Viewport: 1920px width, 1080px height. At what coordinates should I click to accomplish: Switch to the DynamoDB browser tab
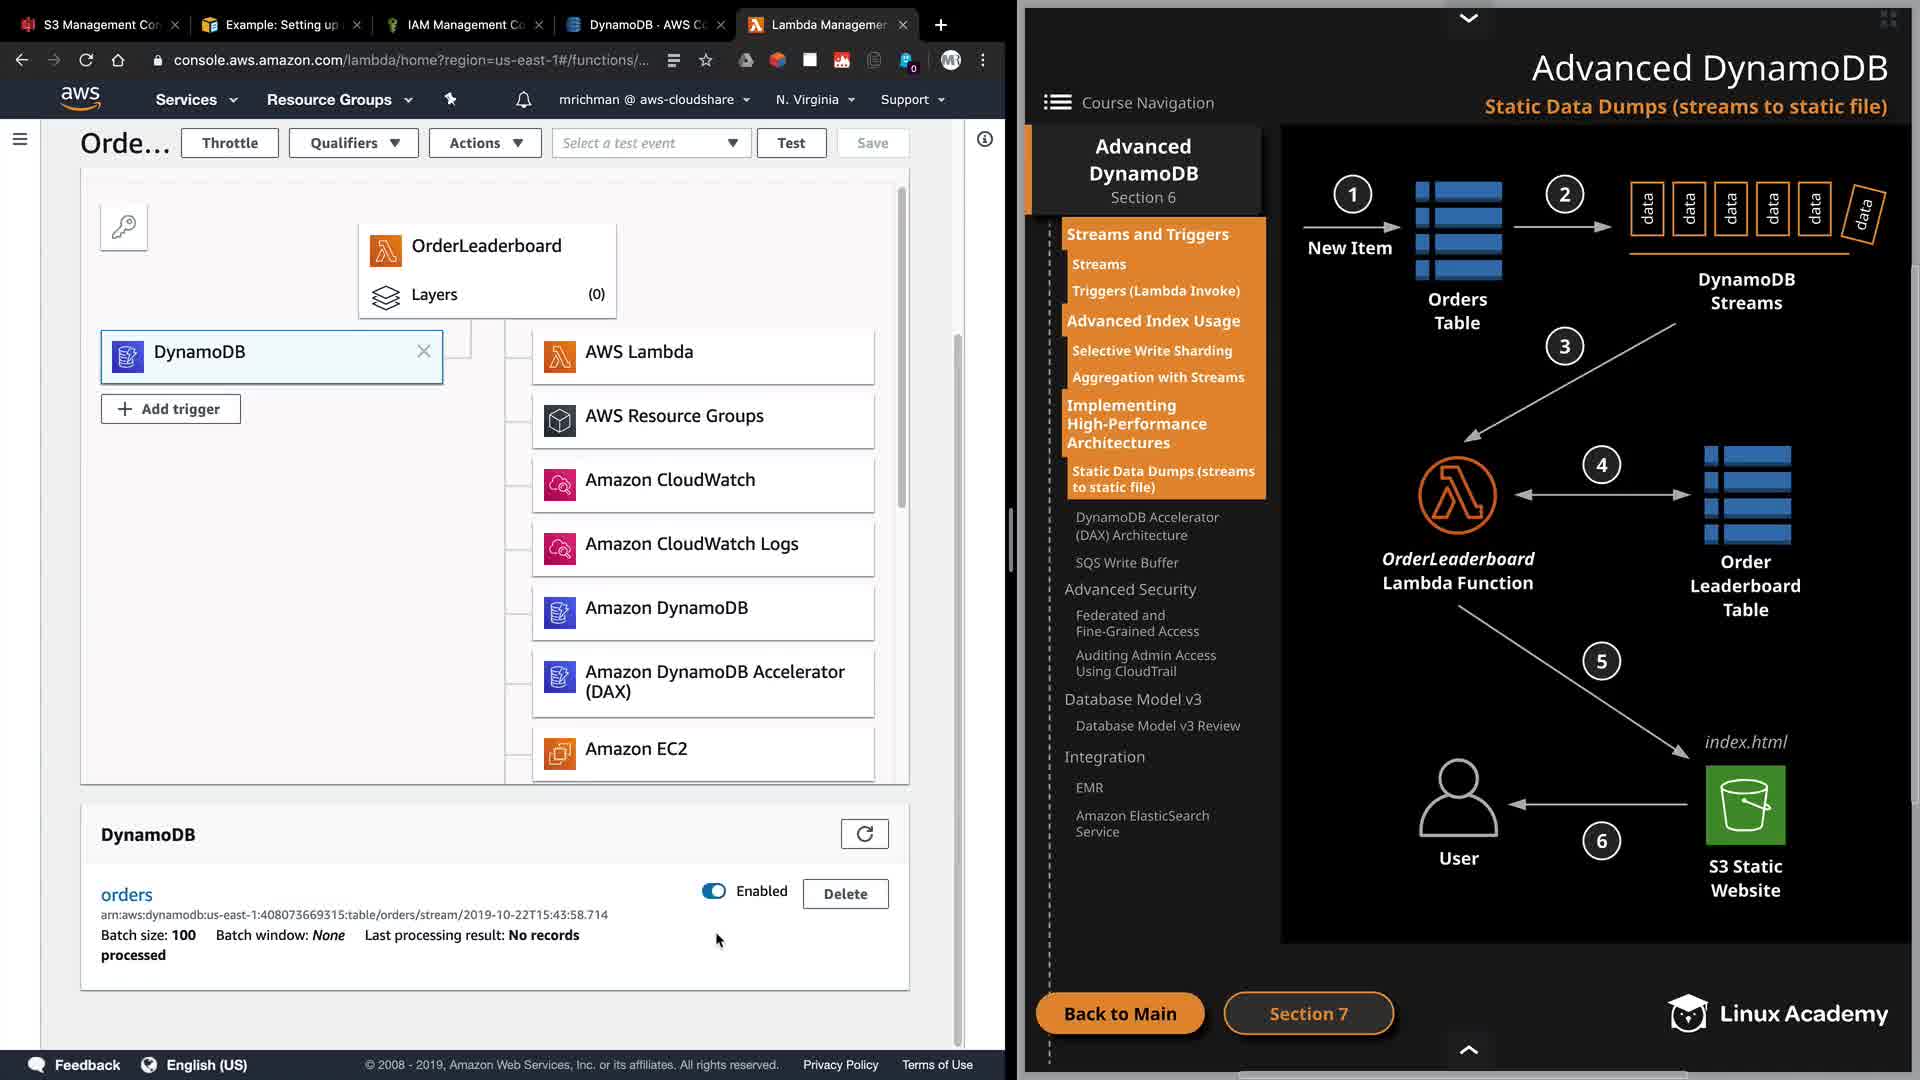[x=646, y=24]
